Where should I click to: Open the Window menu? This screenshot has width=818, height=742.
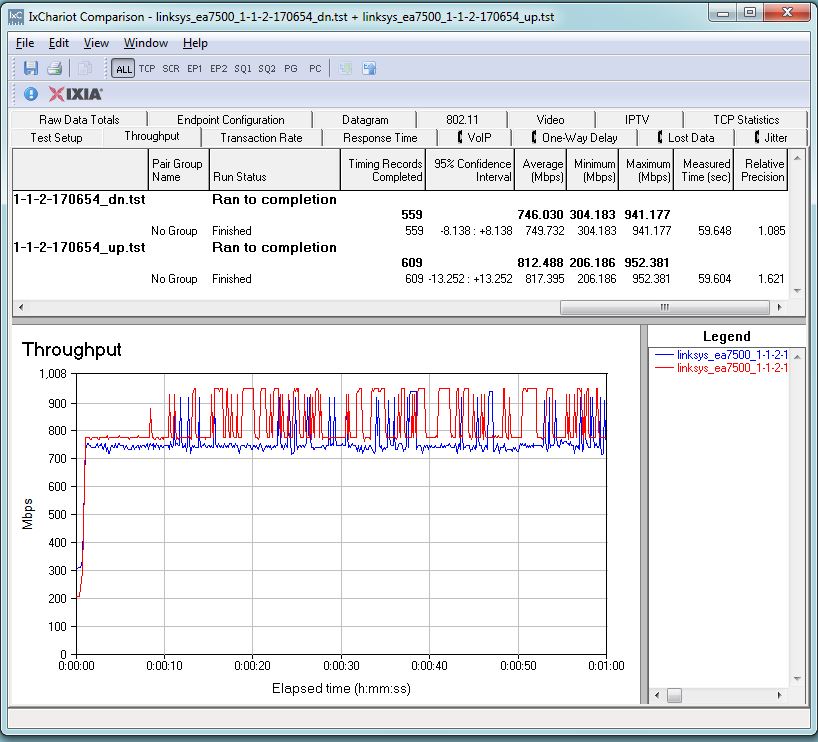pos(146,43)
